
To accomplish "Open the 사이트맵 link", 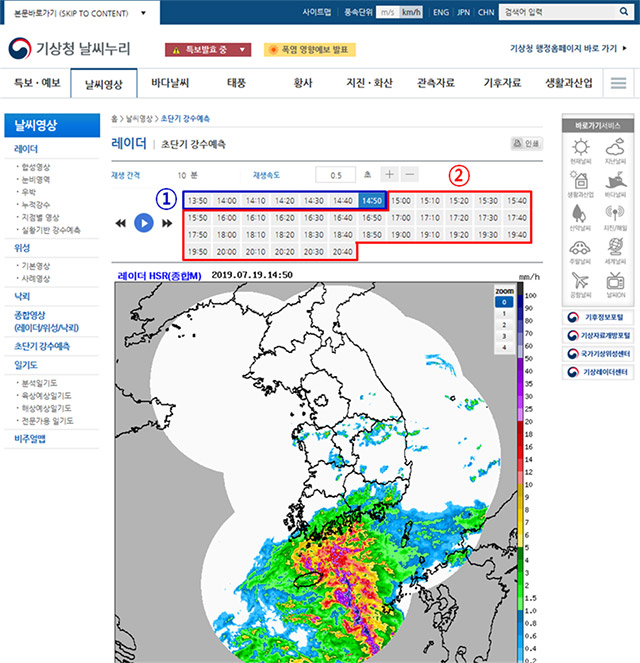I will pos(317,12).
